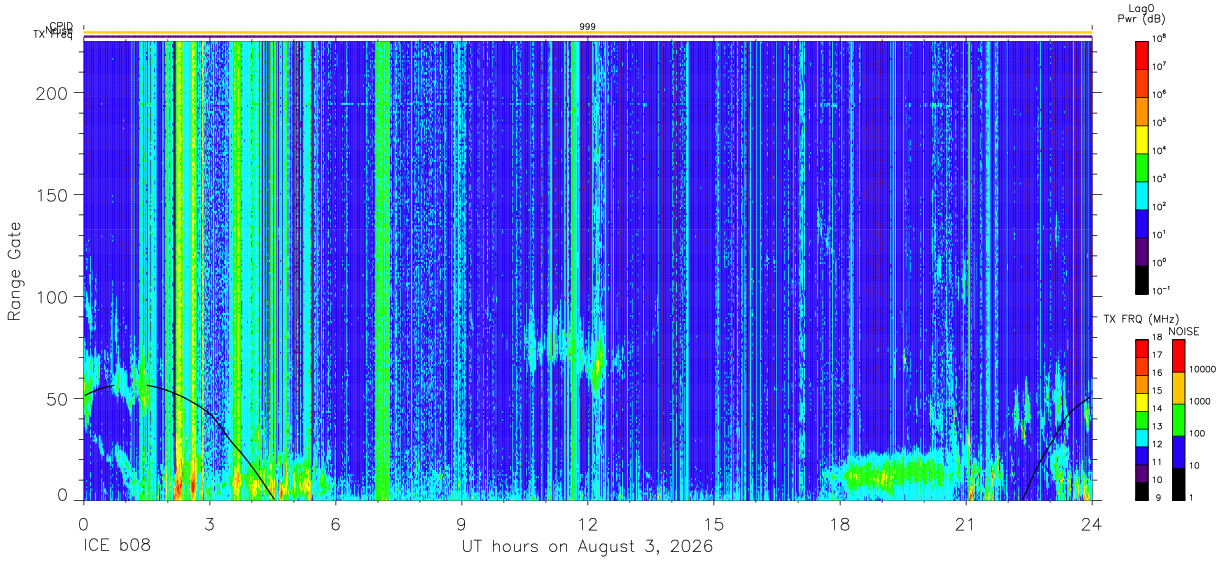Click the red top segment of the NOISE bar

click(x=1178, y=356)
